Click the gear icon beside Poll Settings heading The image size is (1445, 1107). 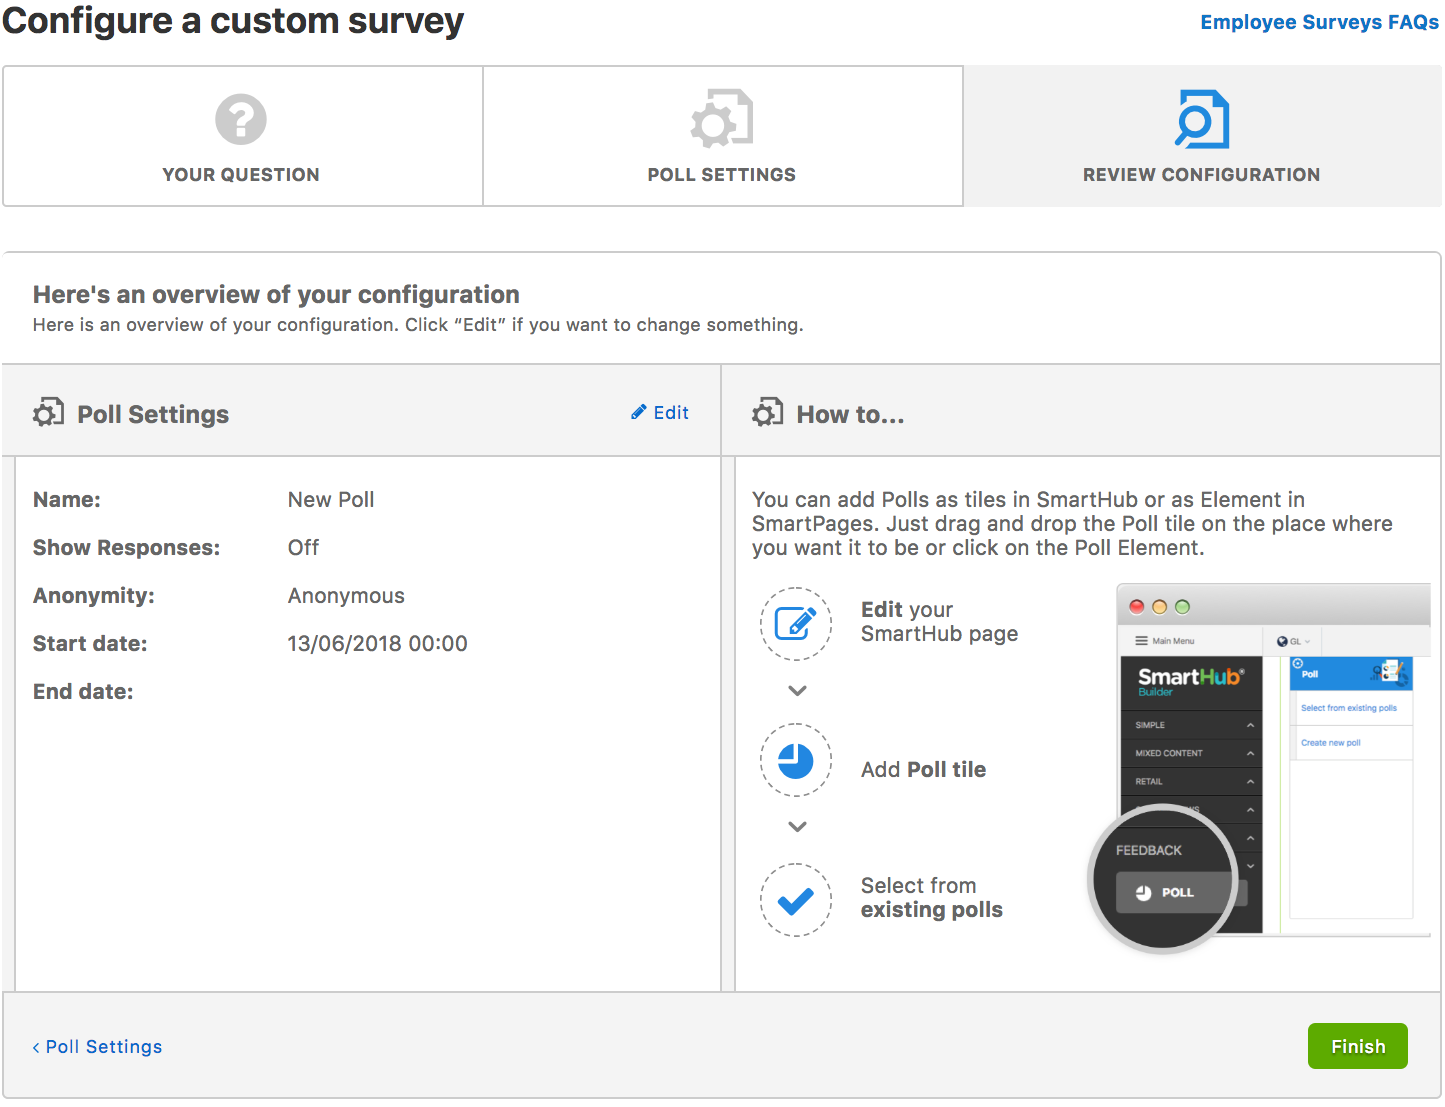click(x=48, y=412)
